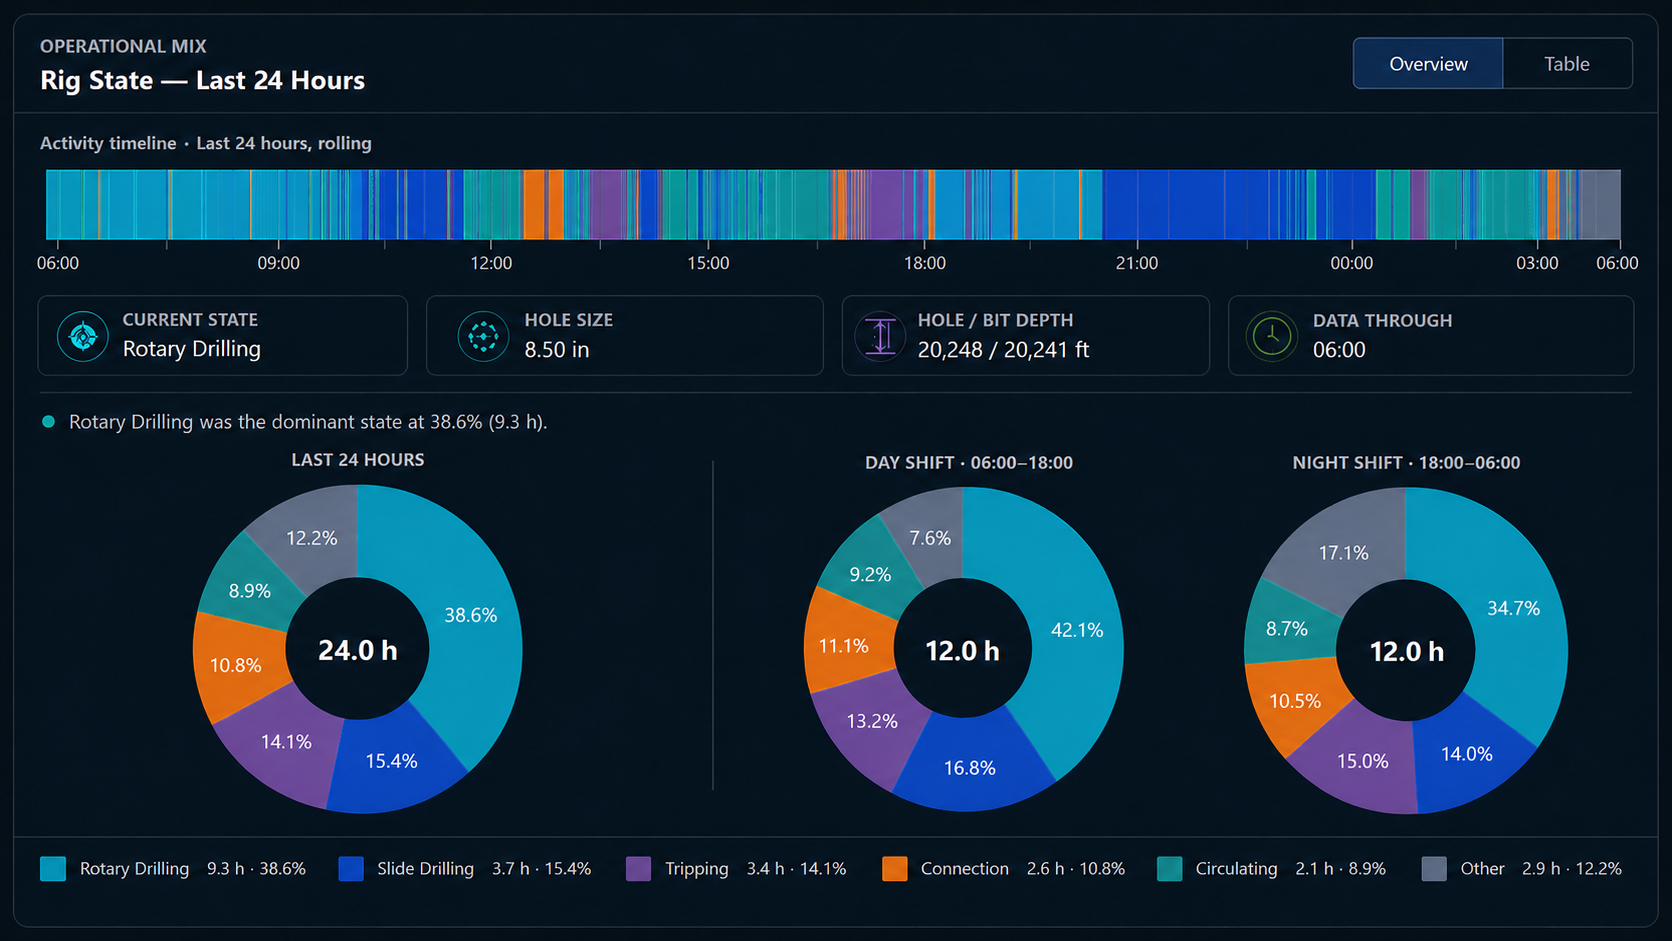
Task: Click the NIGHT SHIFT · 18:00–06:00 heading
Action: pyautogui.click(x=1406, y=463)
